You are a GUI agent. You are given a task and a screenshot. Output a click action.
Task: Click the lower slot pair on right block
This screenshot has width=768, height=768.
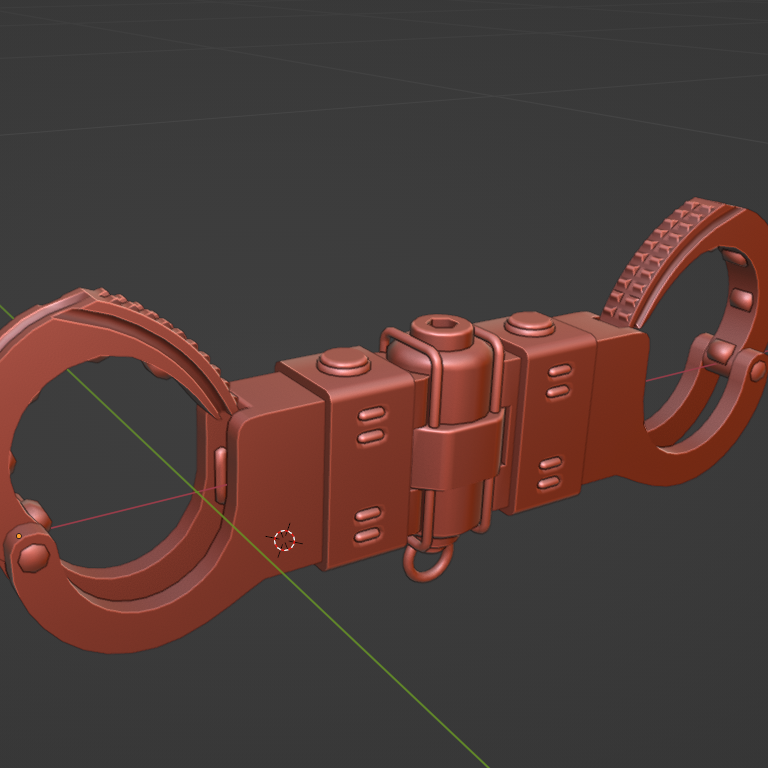[549, 474]
